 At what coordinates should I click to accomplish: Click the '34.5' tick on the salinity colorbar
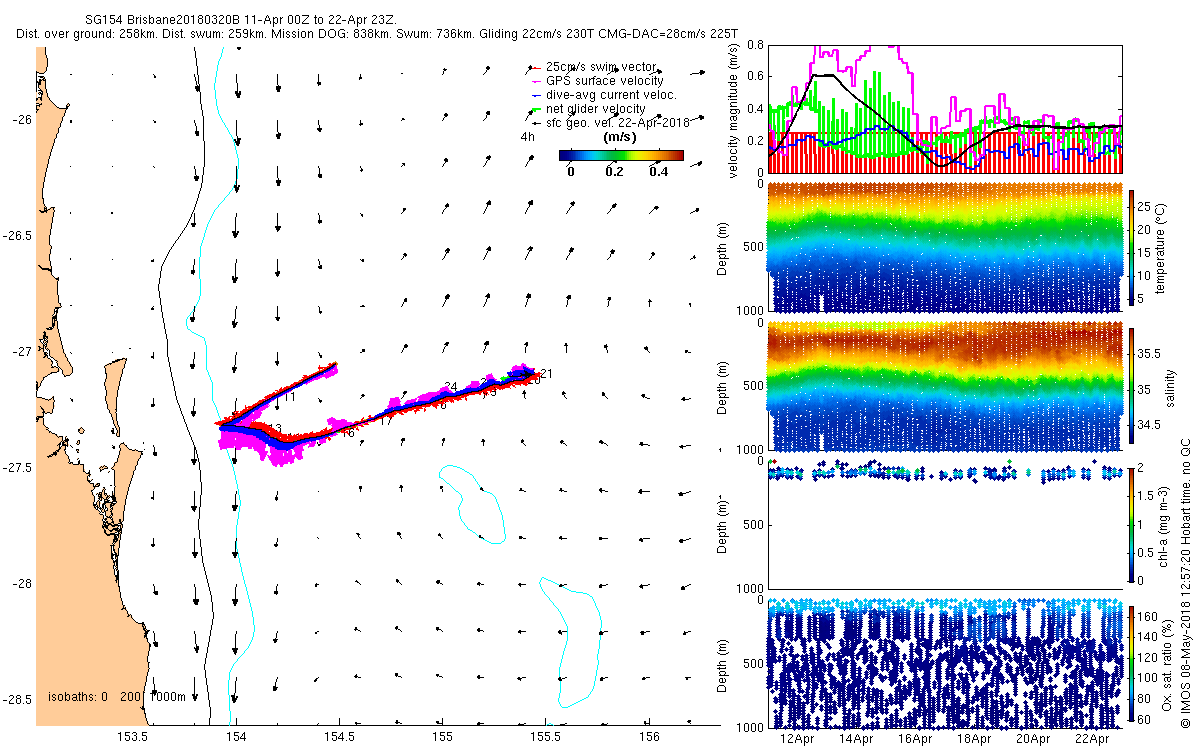1150,425
